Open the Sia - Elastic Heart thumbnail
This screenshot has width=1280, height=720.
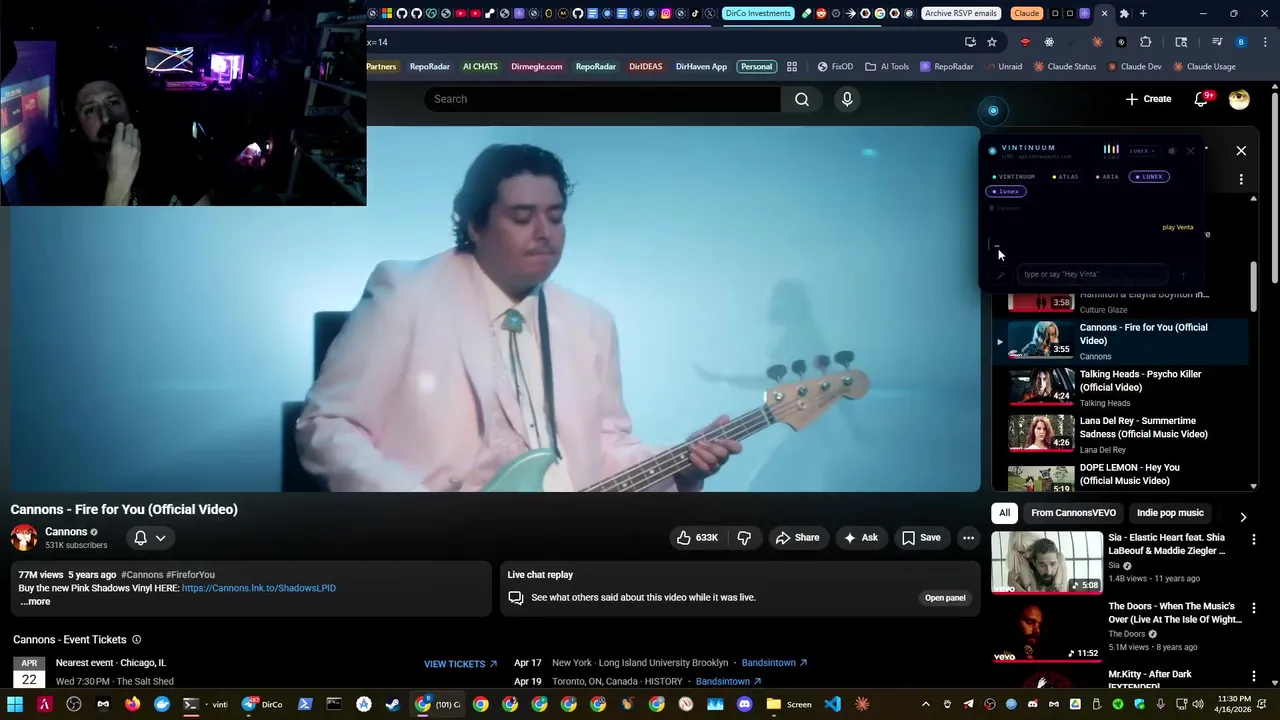1047,562
